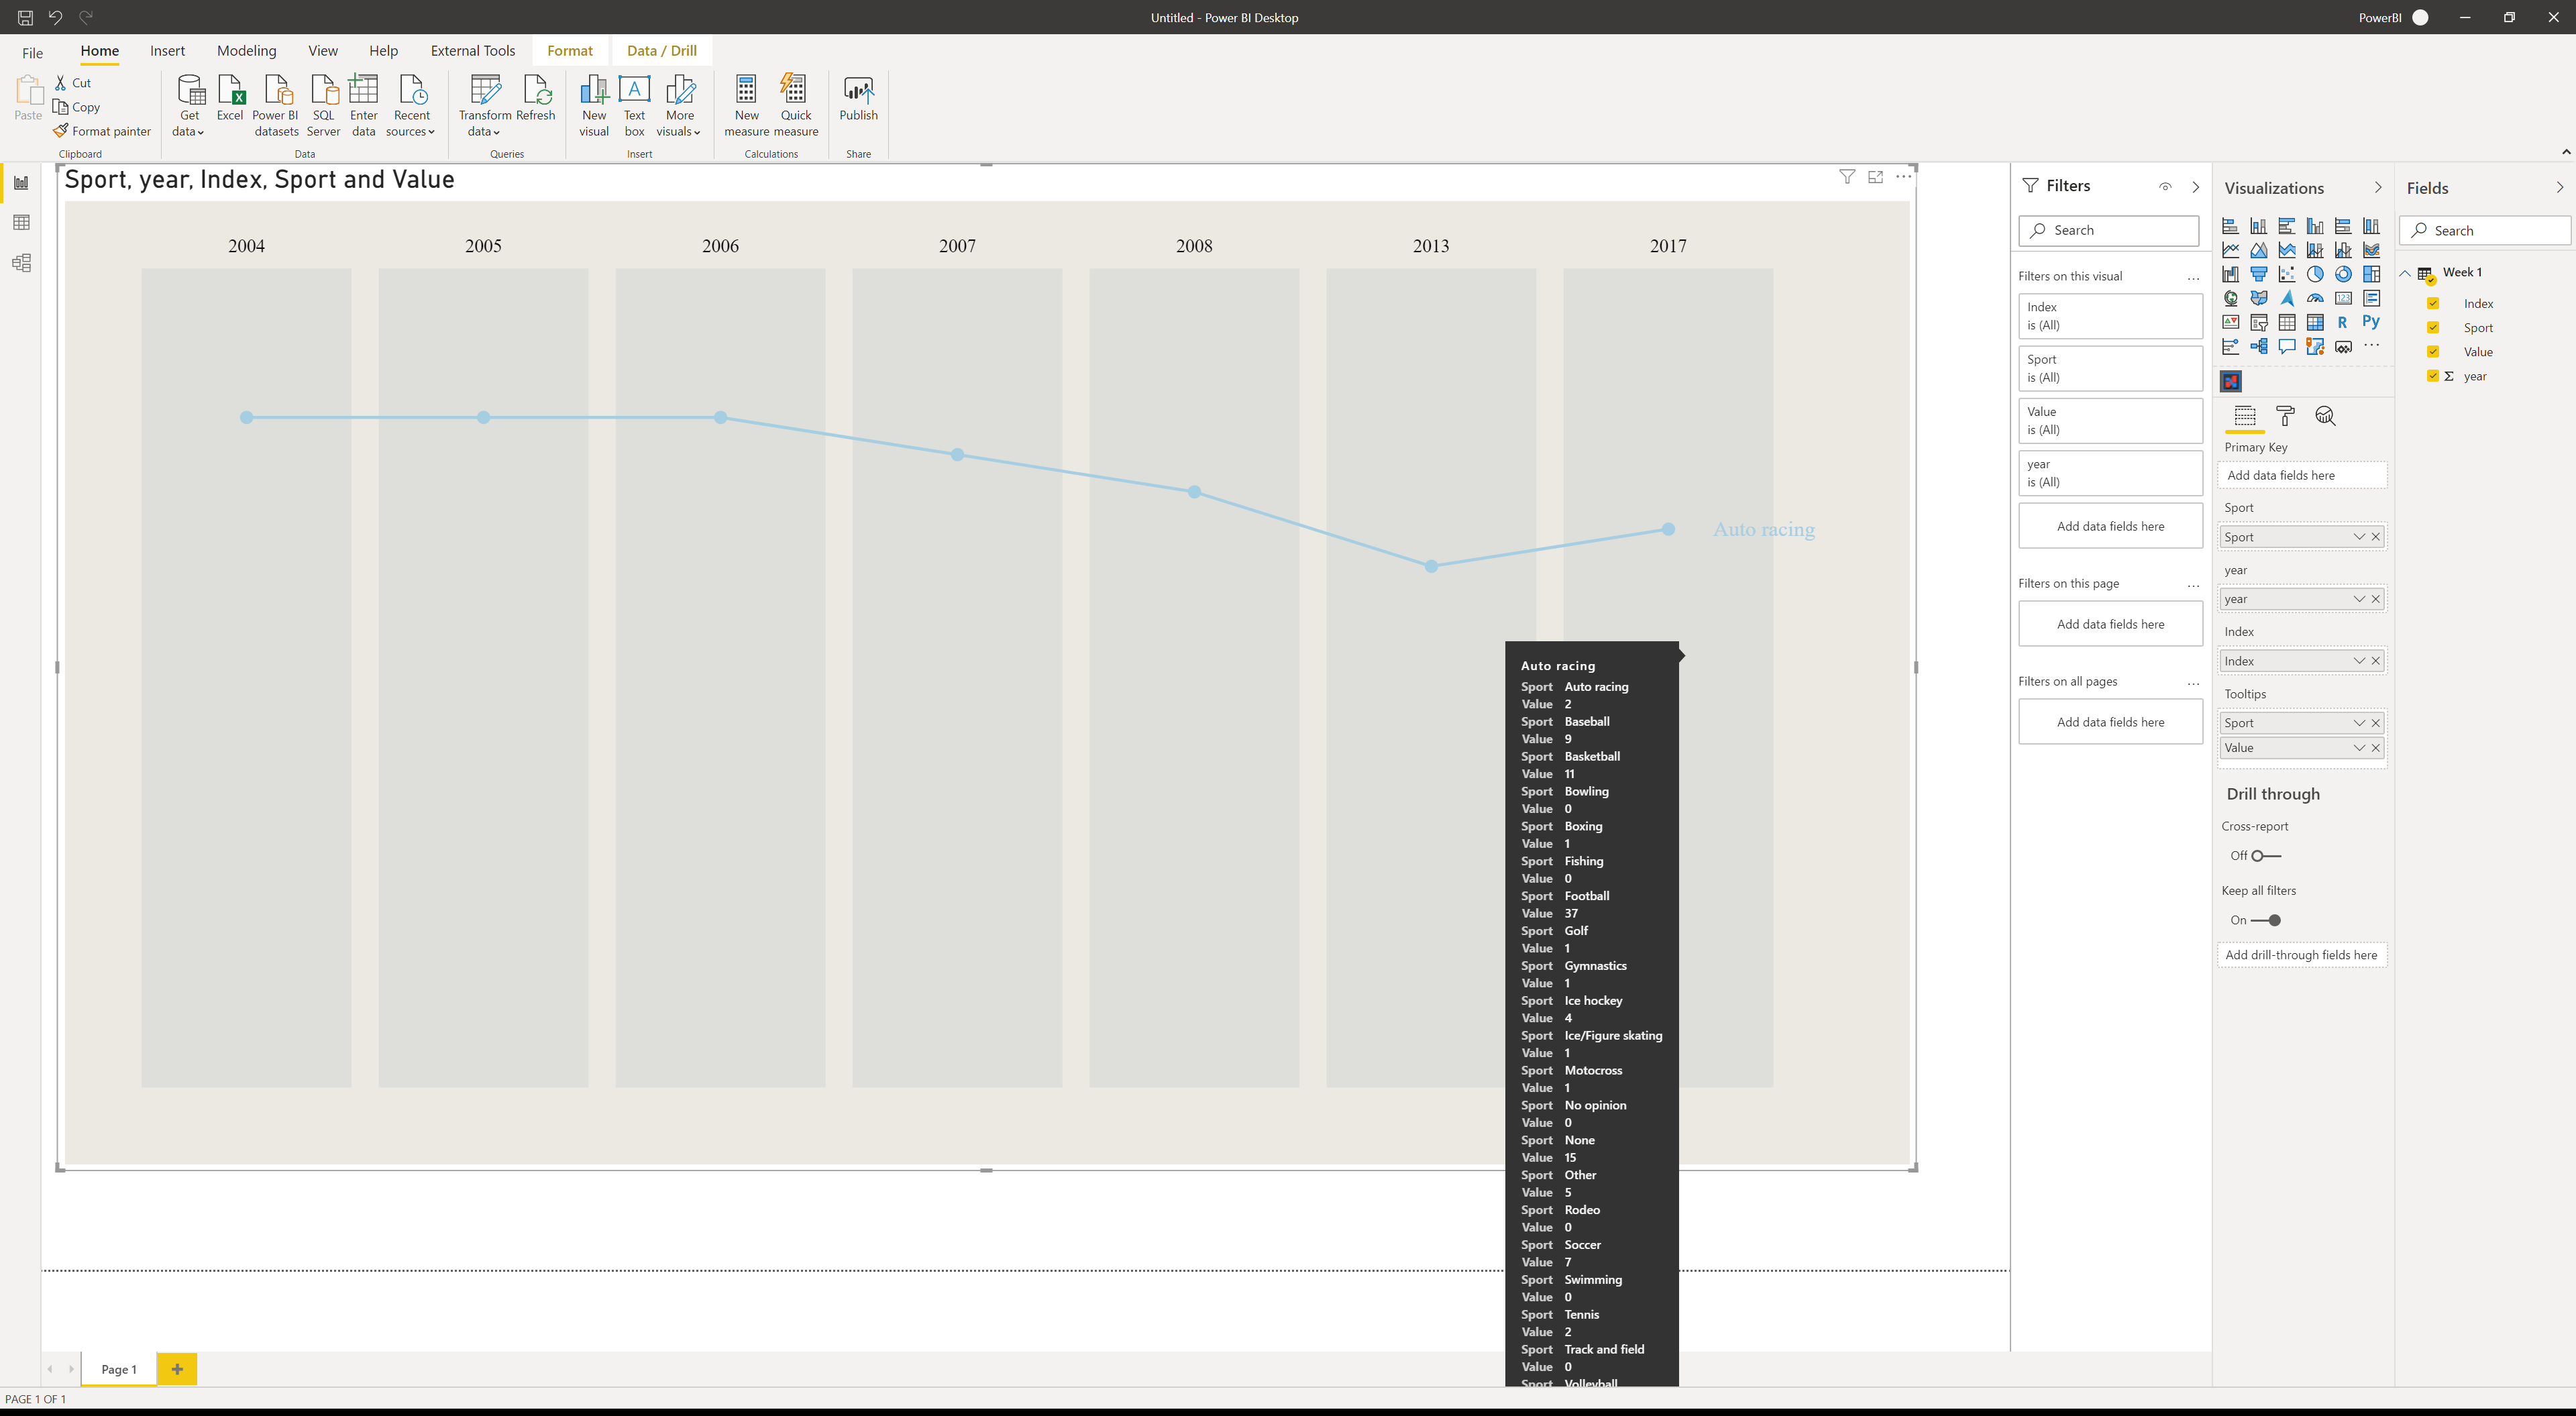Click the New measure button

coord(746,104)
